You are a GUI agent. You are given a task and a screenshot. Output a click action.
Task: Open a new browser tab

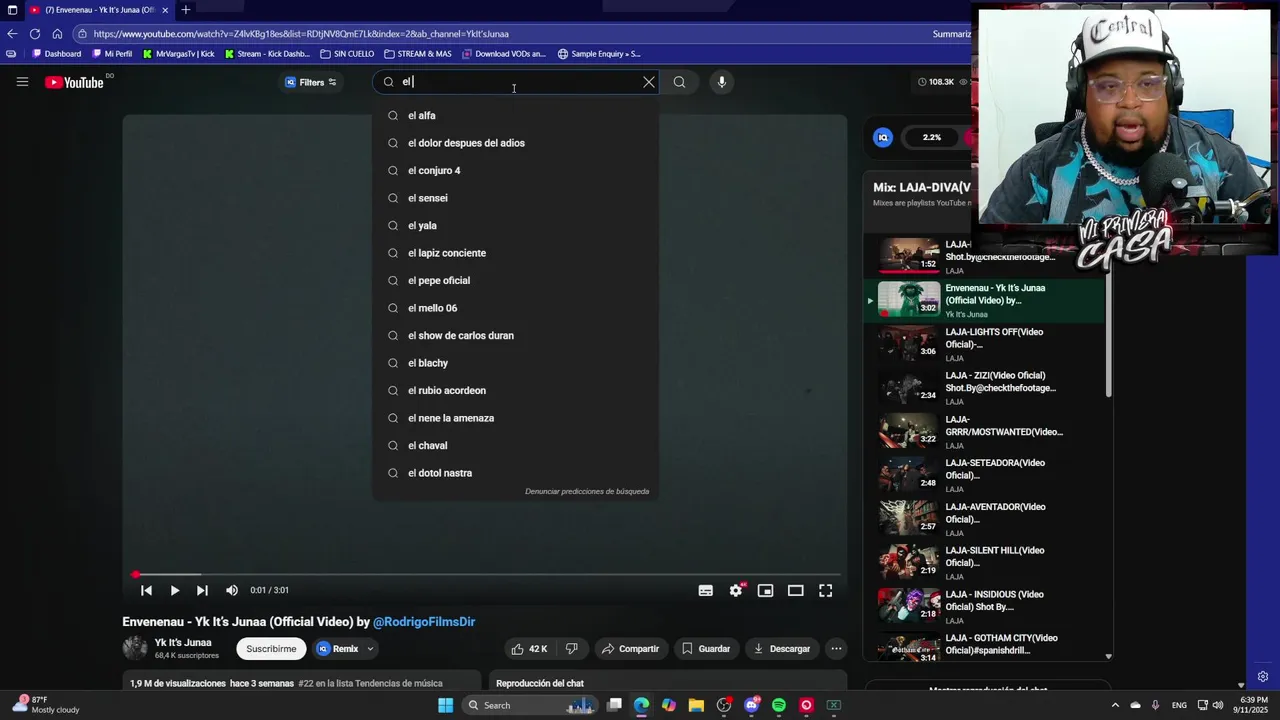185,10
